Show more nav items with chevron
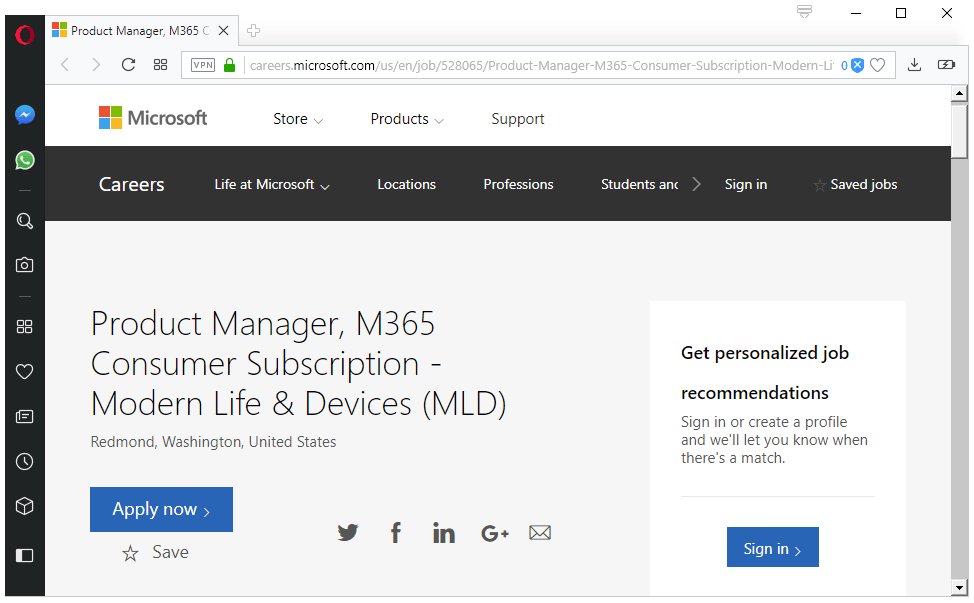This screenshot has height=603, width=974. coord(696,184)
